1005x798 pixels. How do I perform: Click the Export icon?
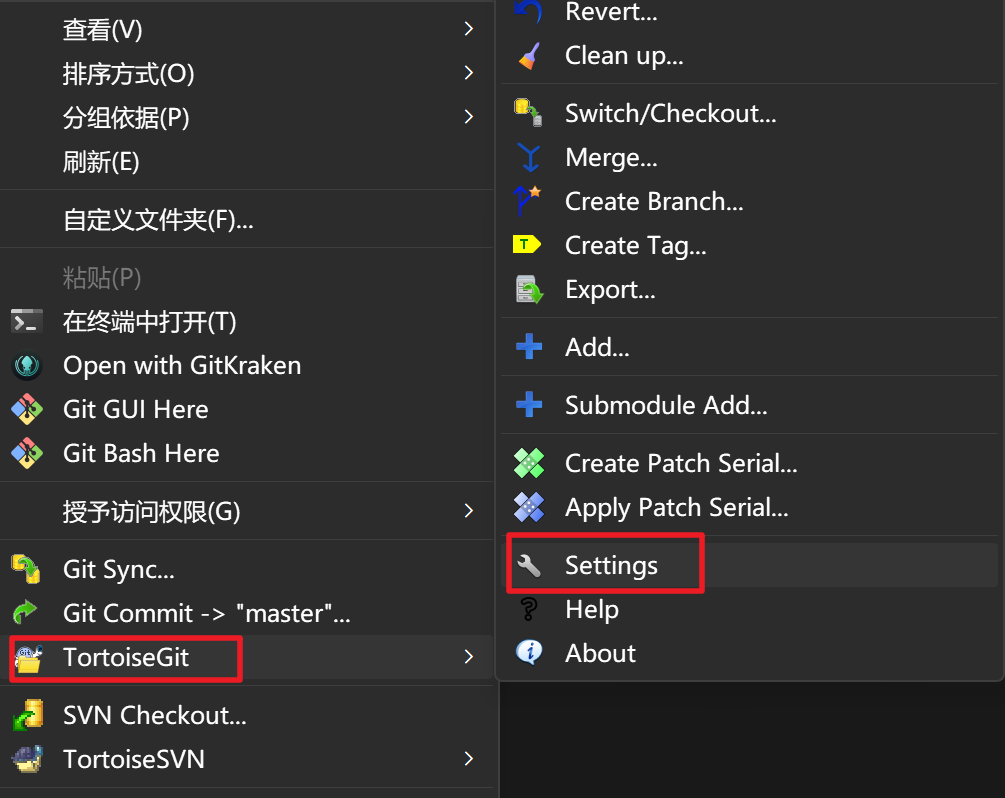[x=528, y=290]
